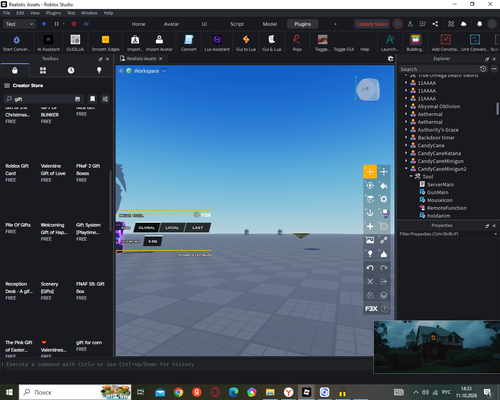This screenshot has height=400, width=500.
Task: Select the RemoteFunction item in Explorer
Action: pyautogui.click(x=447, y=208)
